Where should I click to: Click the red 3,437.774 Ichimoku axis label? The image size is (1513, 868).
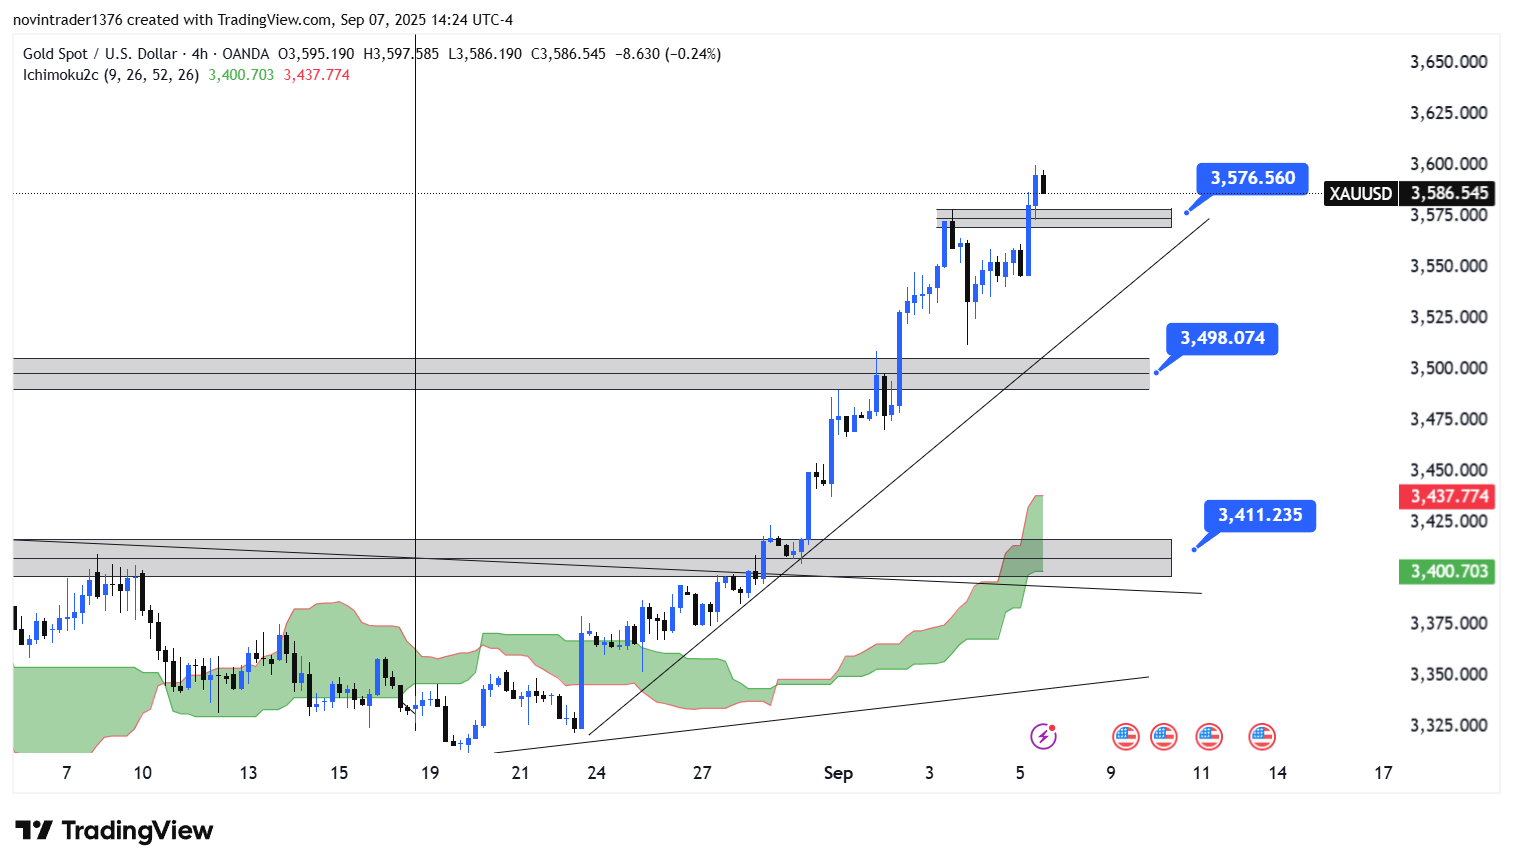coord(1449,496)
